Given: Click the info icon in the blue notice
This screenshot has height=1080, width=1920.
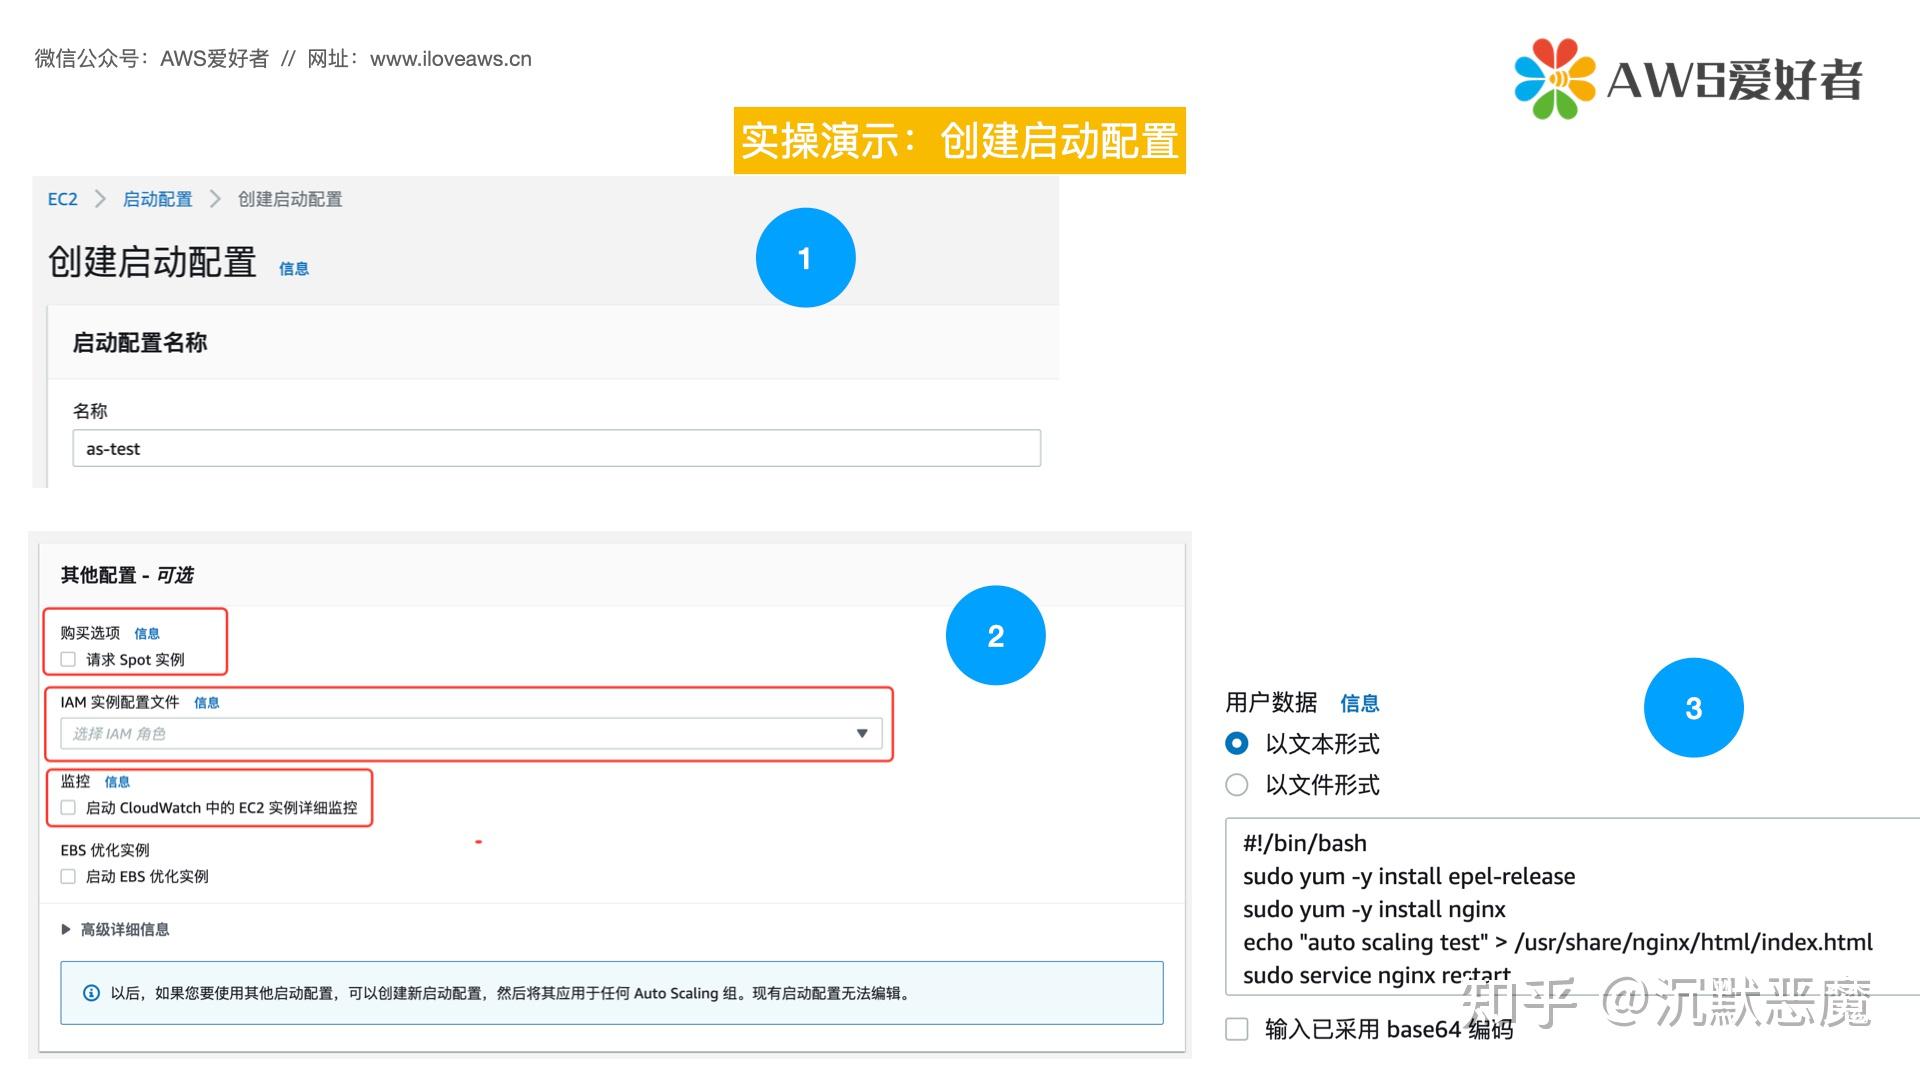Looking at the screenshot, I should point(91,993).
